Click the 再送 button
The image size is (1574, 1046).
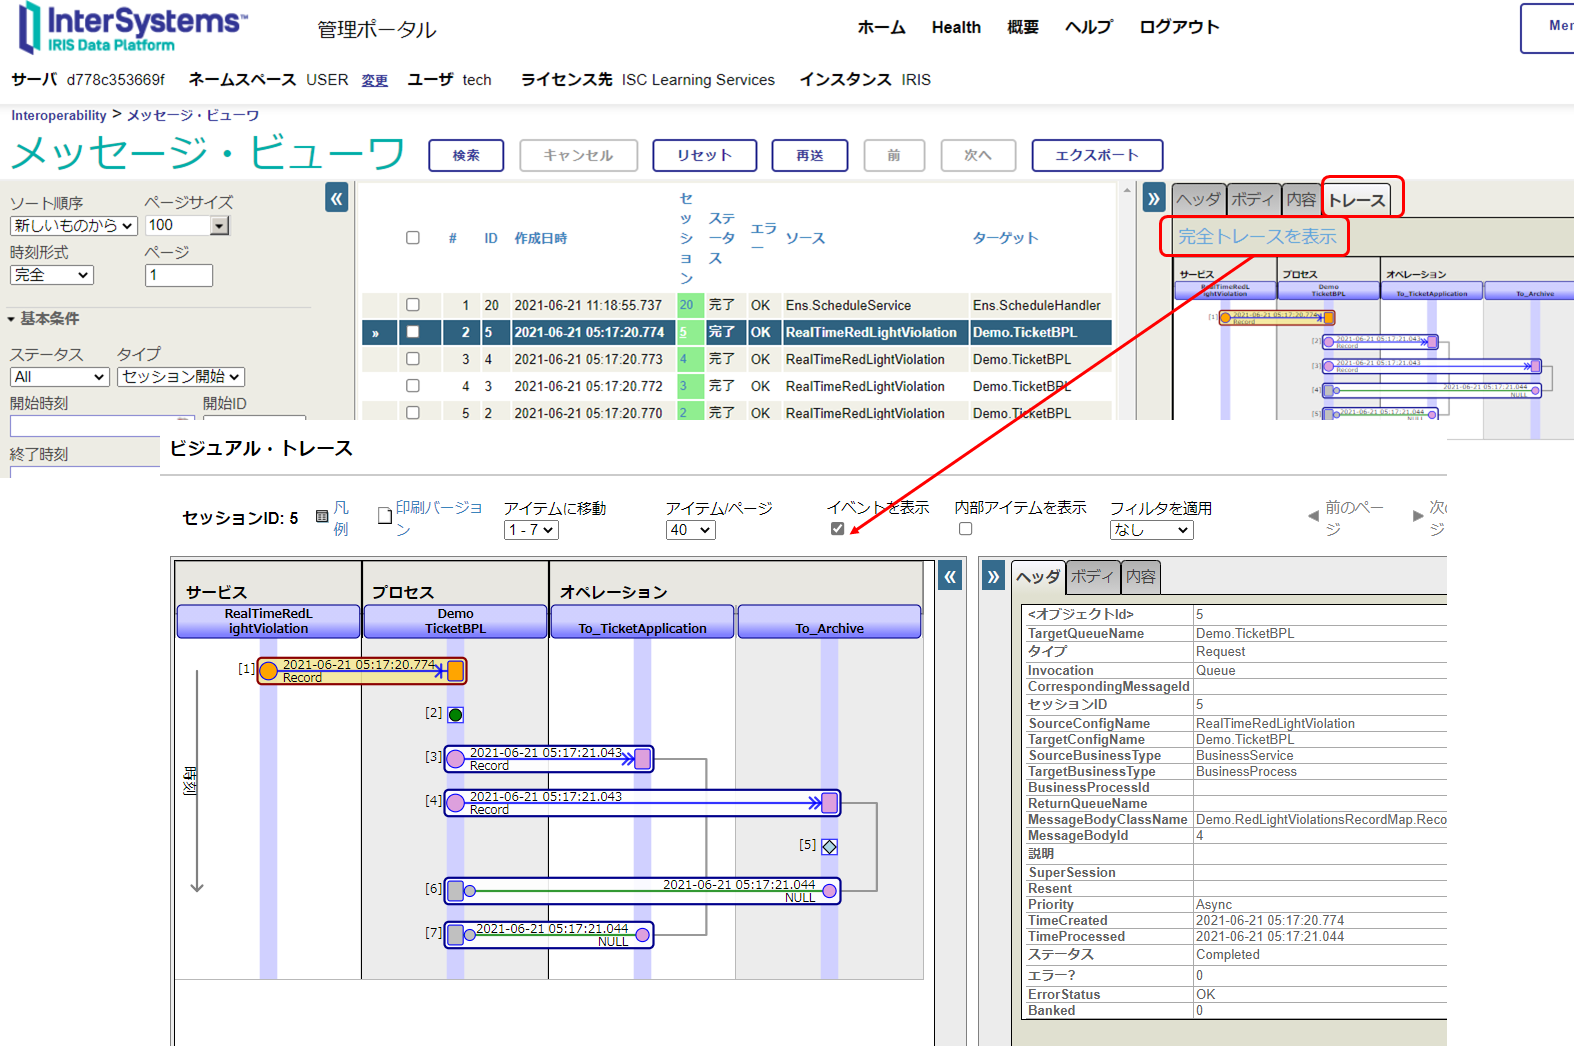pos(809,156)
